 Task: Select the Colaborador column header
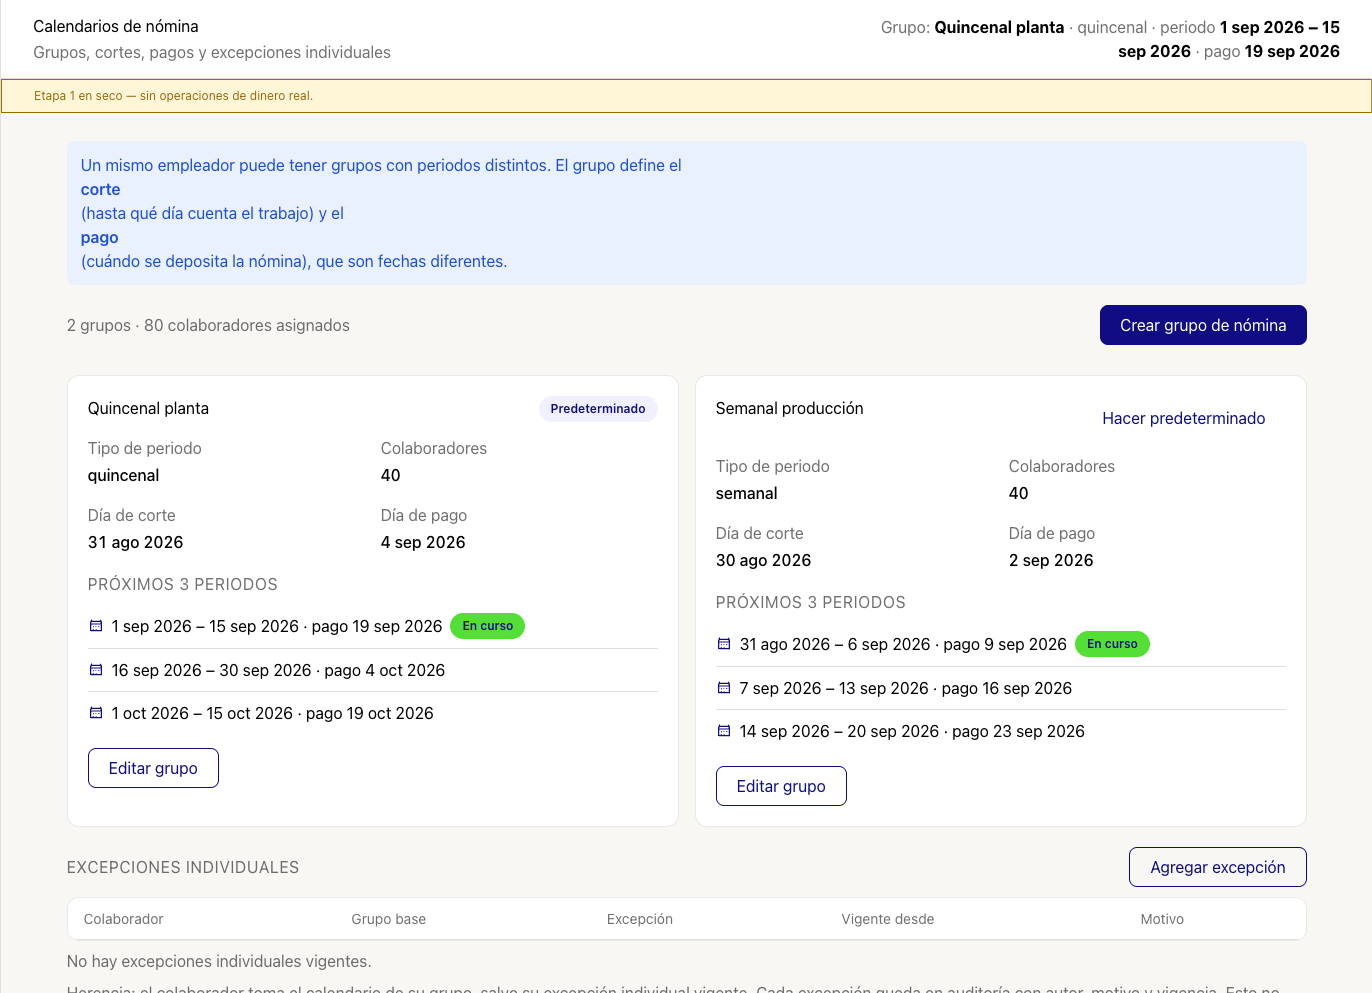click(123, 919)
